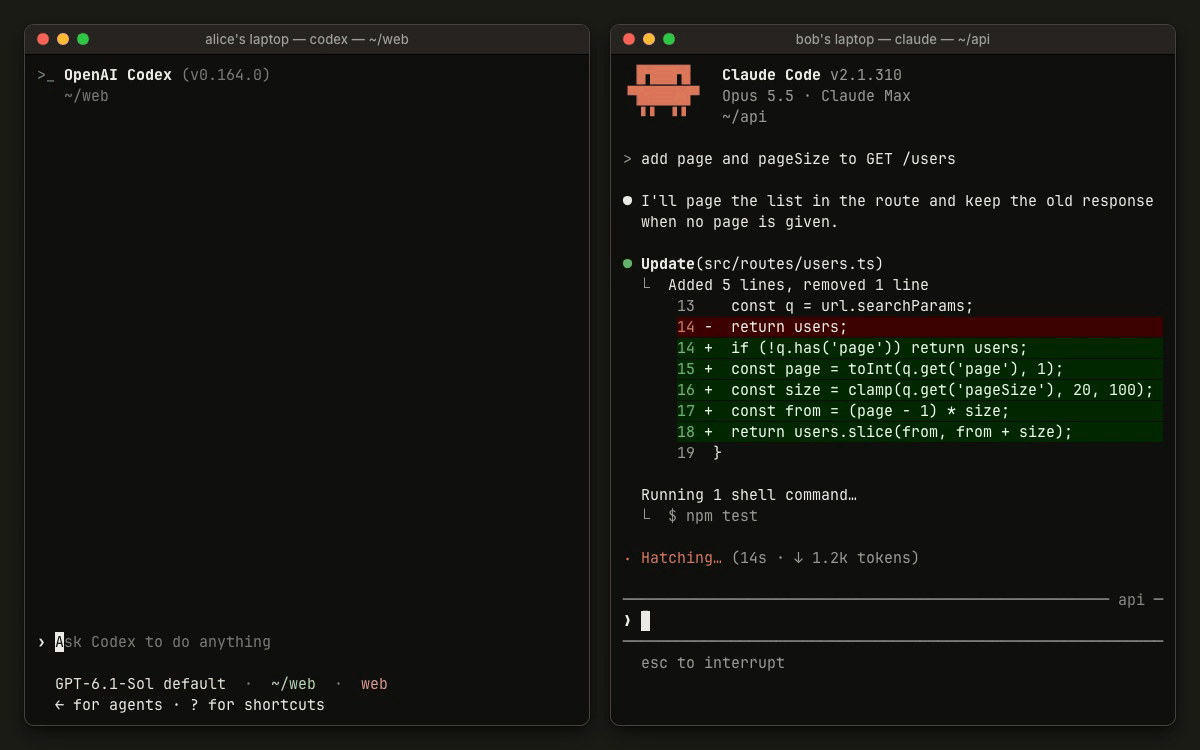The width and height of the screenshot is (1200, 750).
Task: Click the added line "const from = (page - 1) * size;"
Action: click(919, 411)
